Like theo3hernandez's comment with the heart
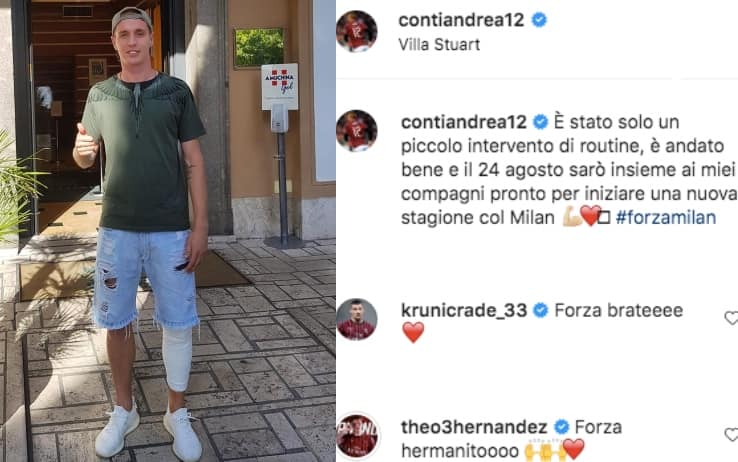Image resolution: width=738 pixels, height=462 pixels. [x=731, y=435]
